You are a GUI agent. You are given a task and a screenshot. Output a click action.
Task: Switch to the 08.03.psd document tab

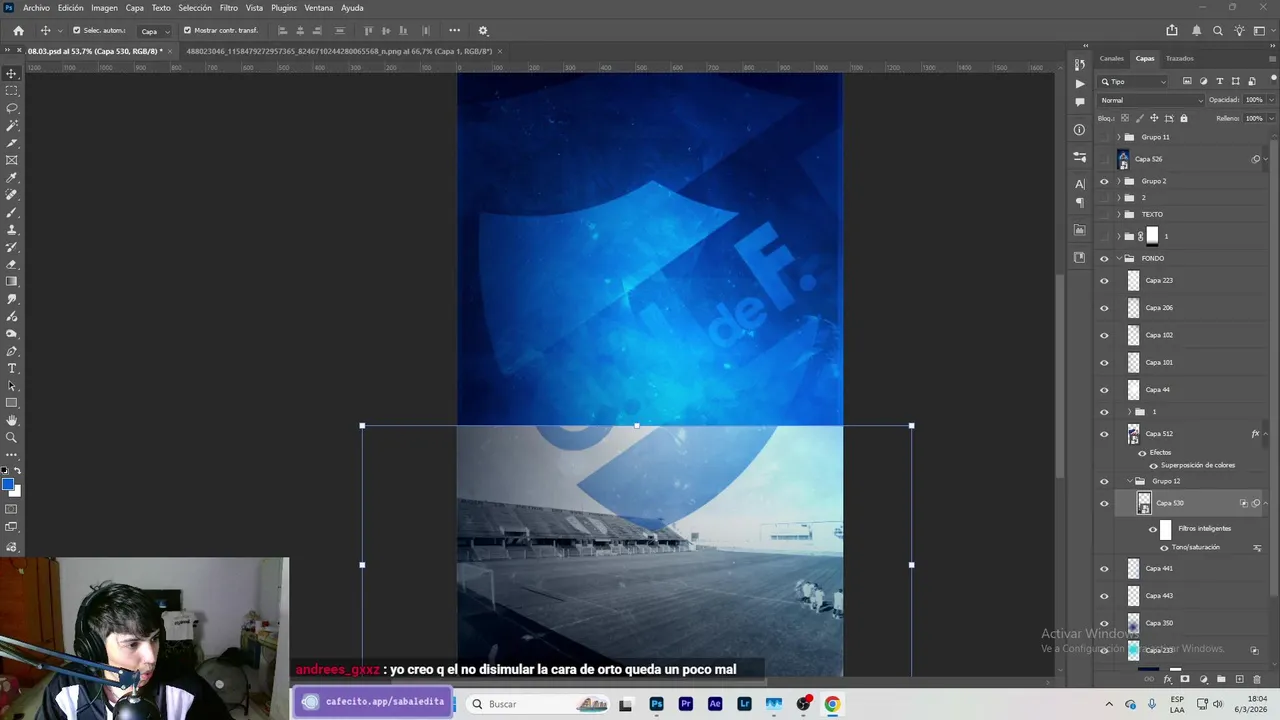coord(95,51)
